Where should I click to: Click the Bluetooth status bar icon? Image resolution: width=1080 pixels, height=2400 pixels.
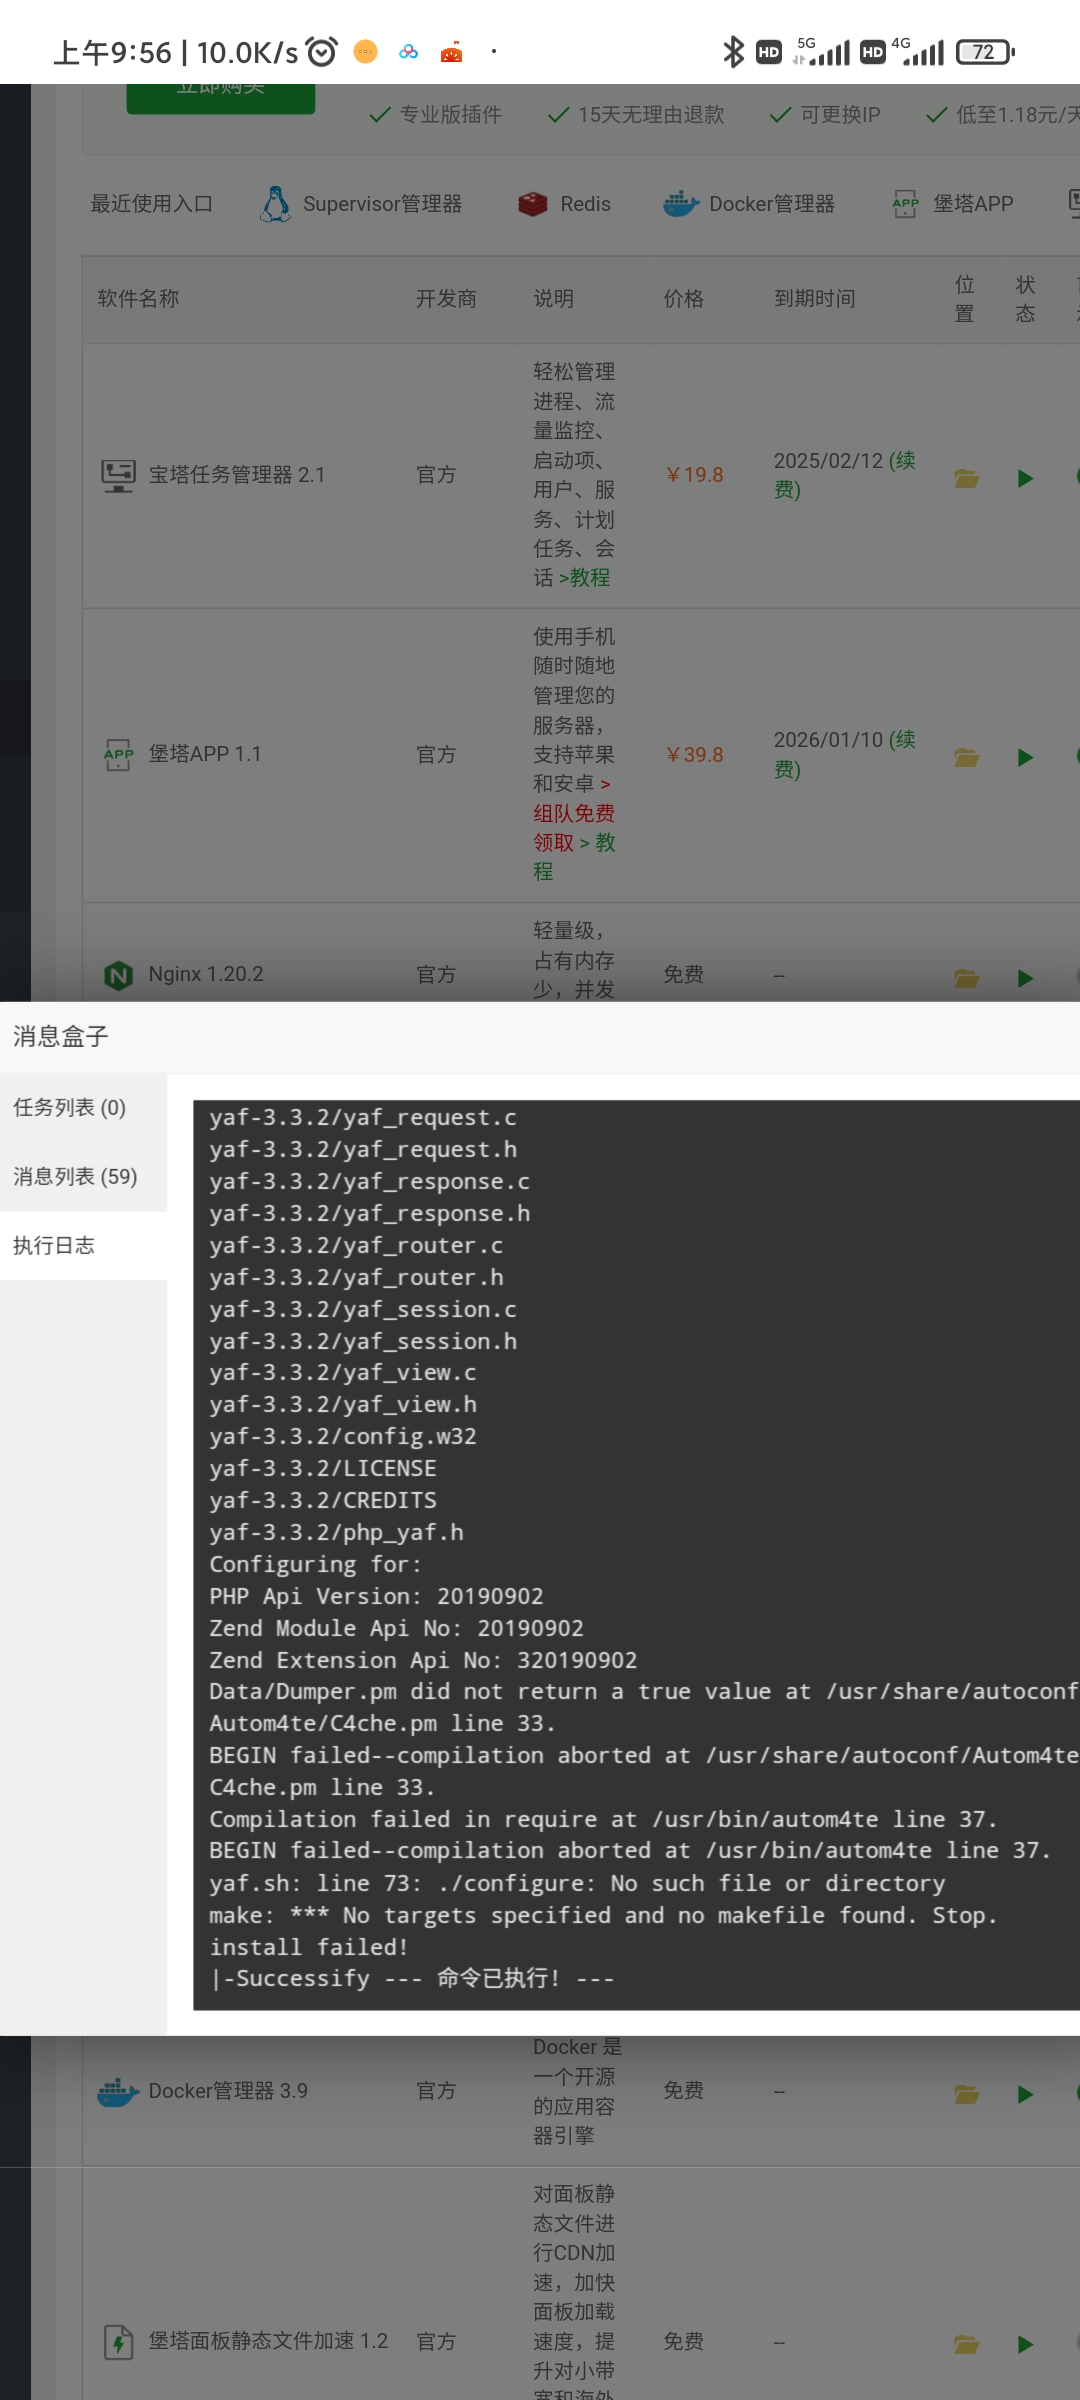[734, 52]
